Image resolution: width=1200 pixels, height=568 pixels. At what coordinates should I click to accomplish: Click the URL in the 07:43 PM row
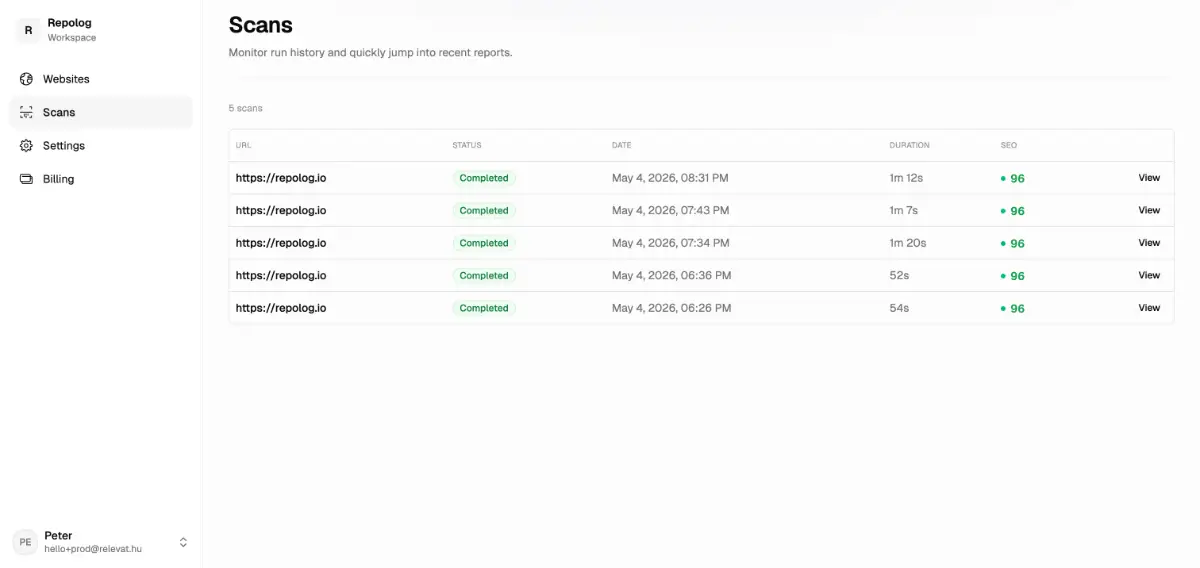tap(281, 210)
